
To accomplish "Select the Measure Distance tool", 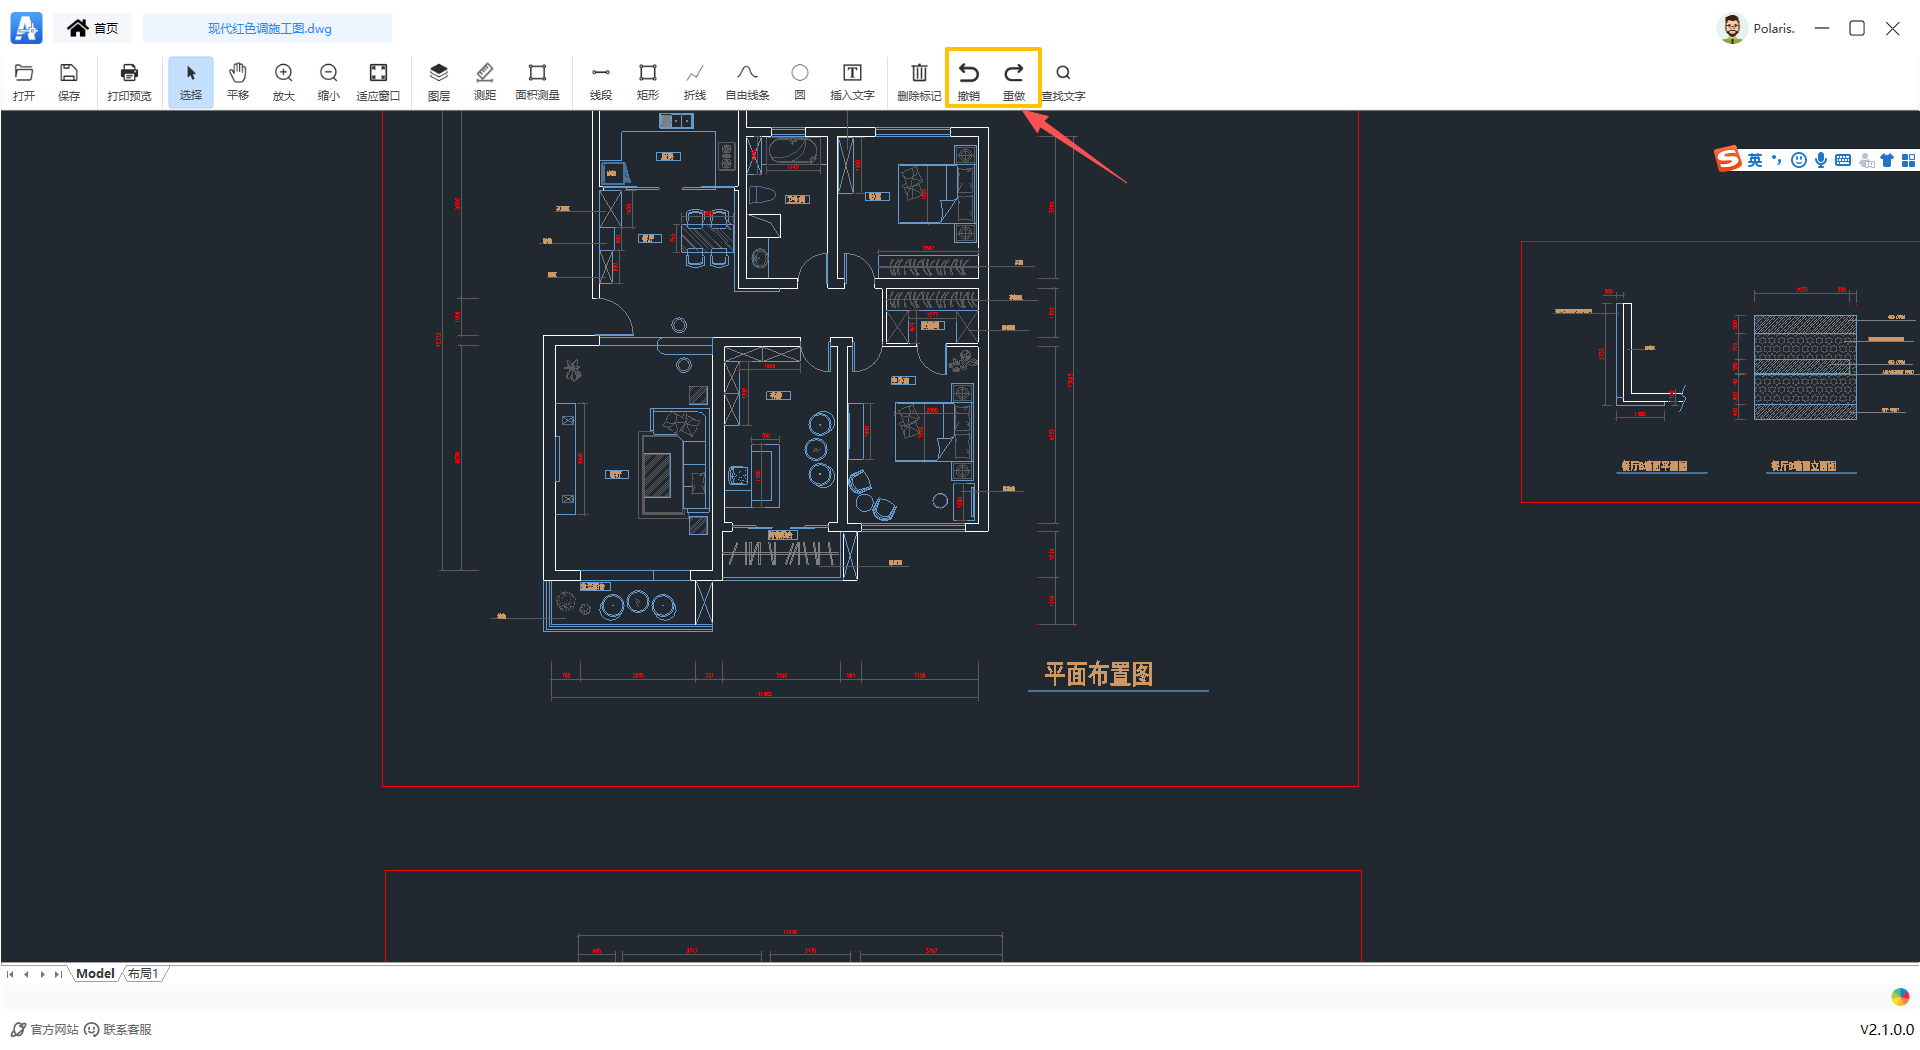I will (x=485, y=81).
